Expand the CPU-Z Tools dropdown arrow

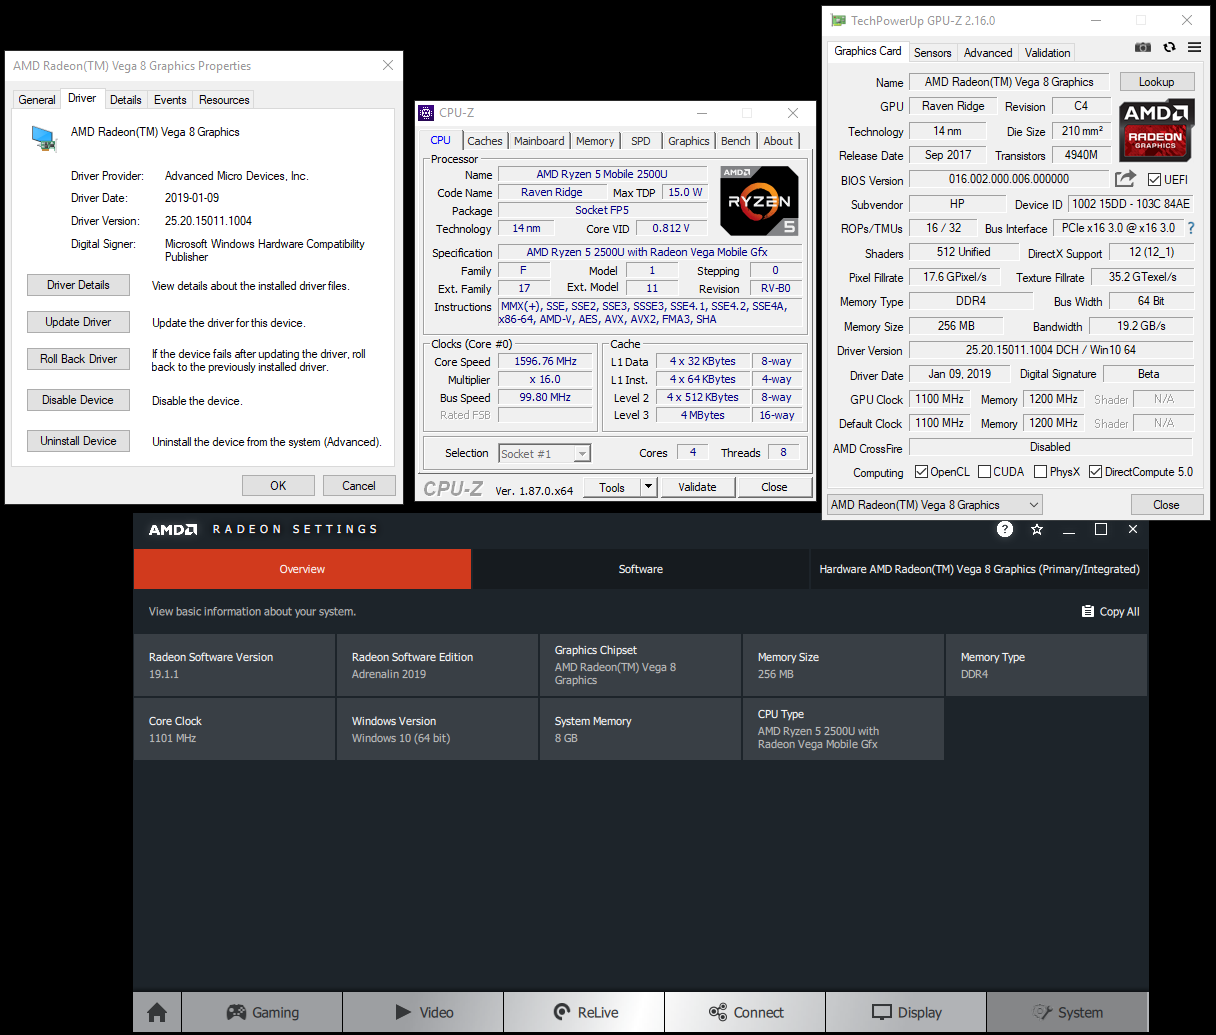tap(648, 487)
